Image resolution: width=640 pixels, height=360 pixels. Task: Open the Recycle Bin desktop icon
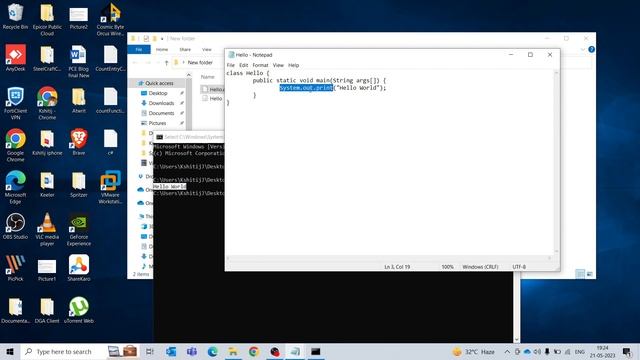15,16
